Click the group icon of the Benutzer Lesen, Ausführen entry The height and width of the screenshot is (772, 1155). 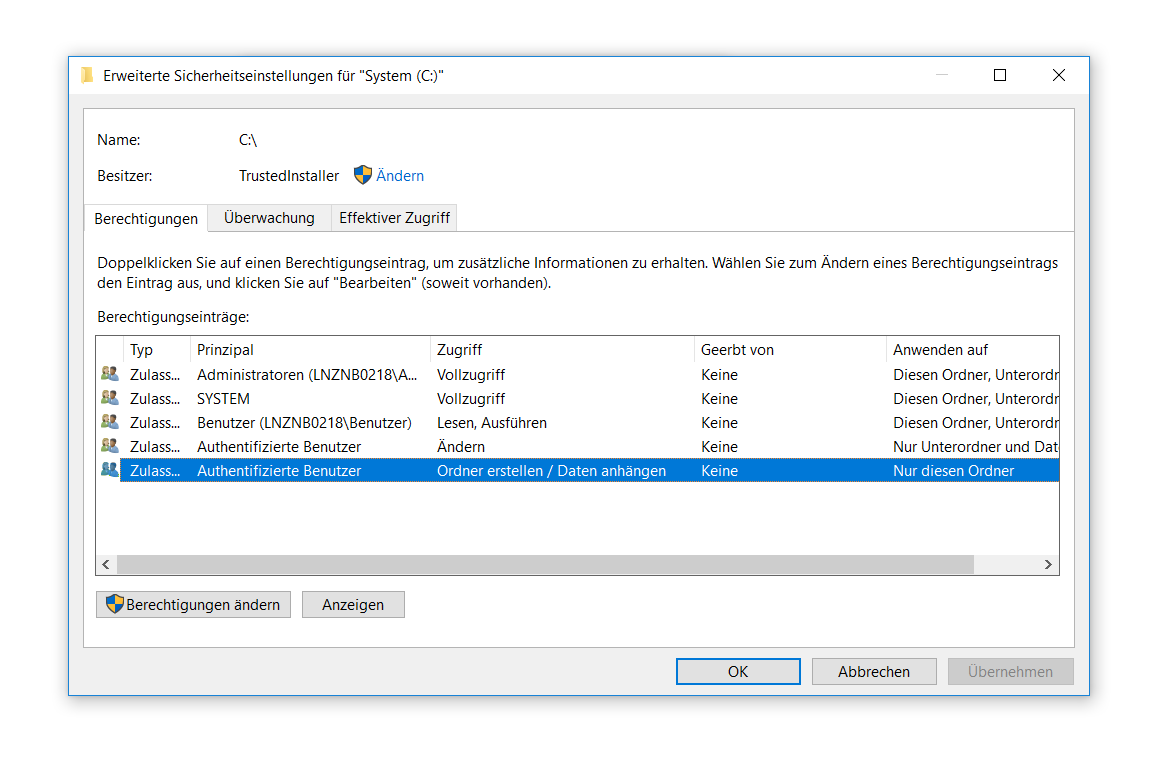(x=109, y=422)
